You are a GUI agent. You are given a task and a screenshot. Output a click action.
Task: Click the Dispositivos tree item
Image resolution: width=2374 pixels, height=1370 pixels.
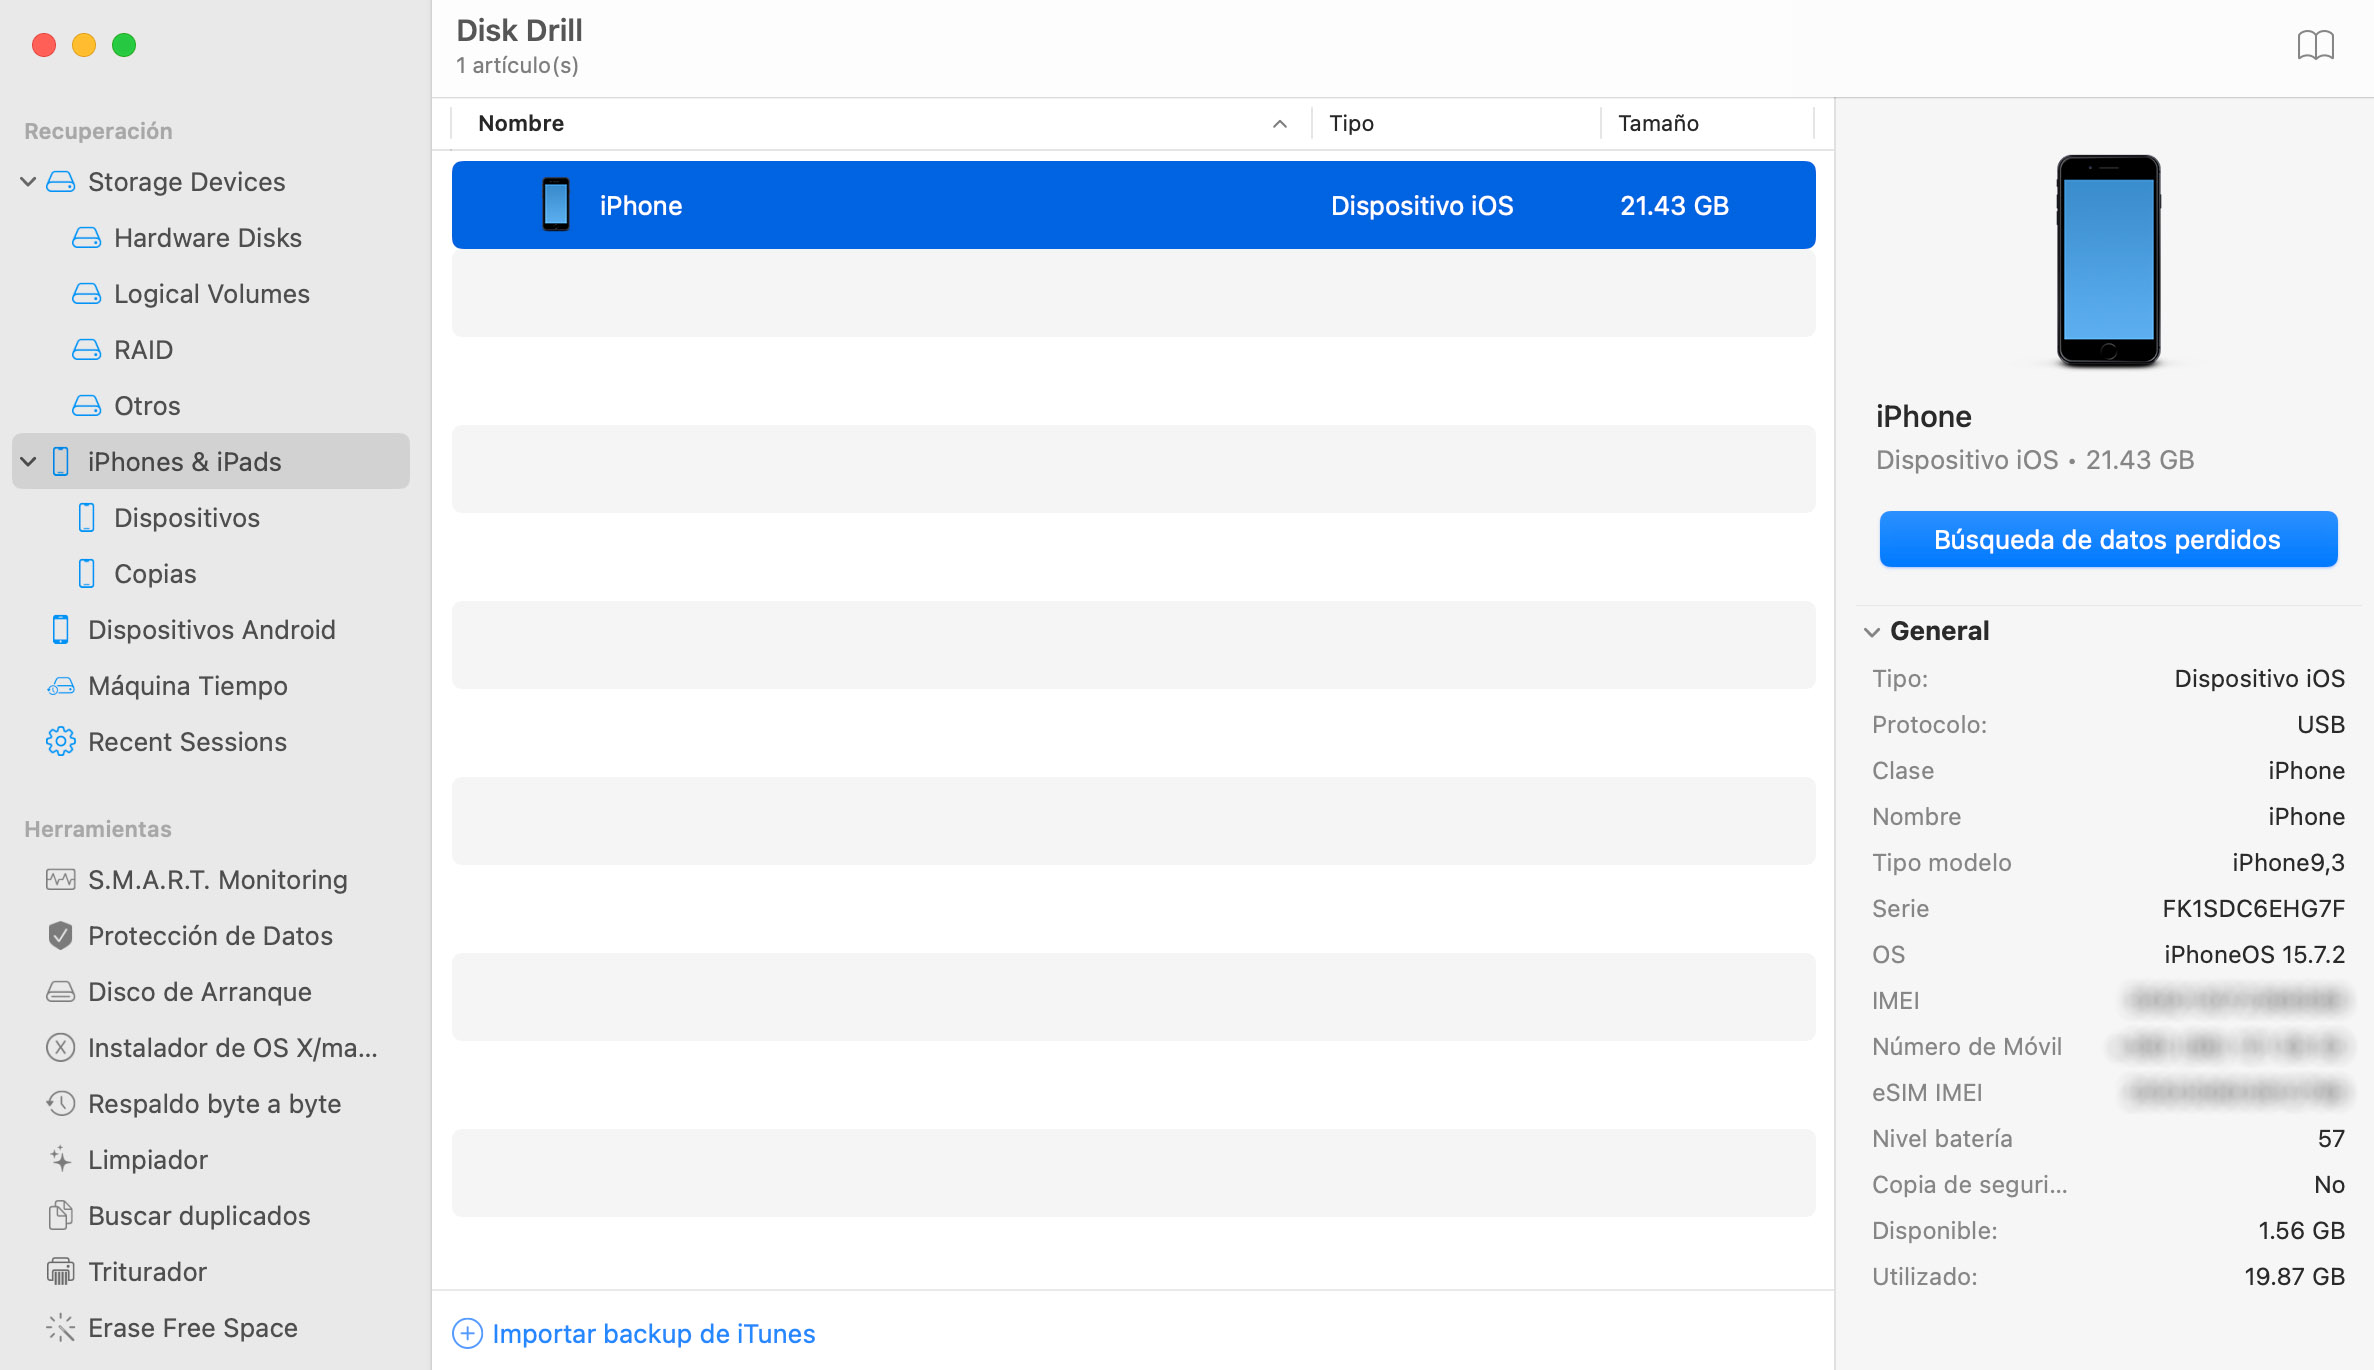click(186, 517)
